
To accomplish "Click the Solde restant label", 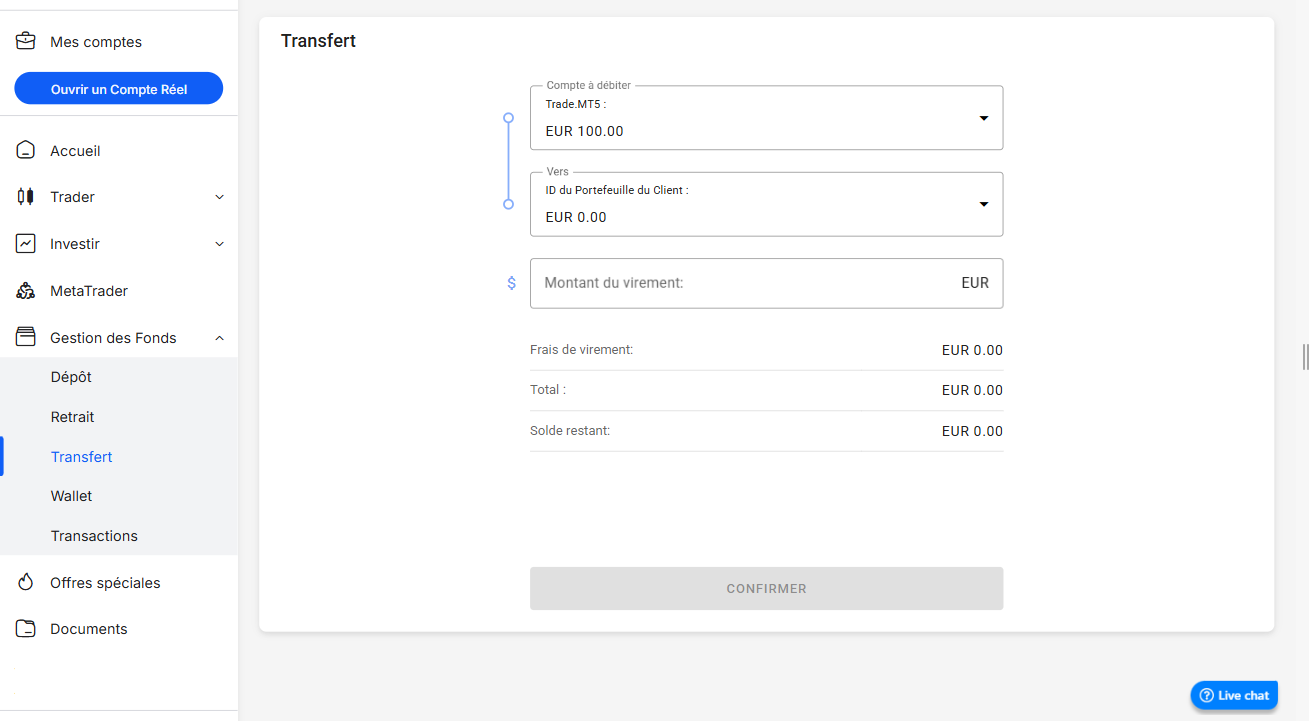I will point(570,431).
